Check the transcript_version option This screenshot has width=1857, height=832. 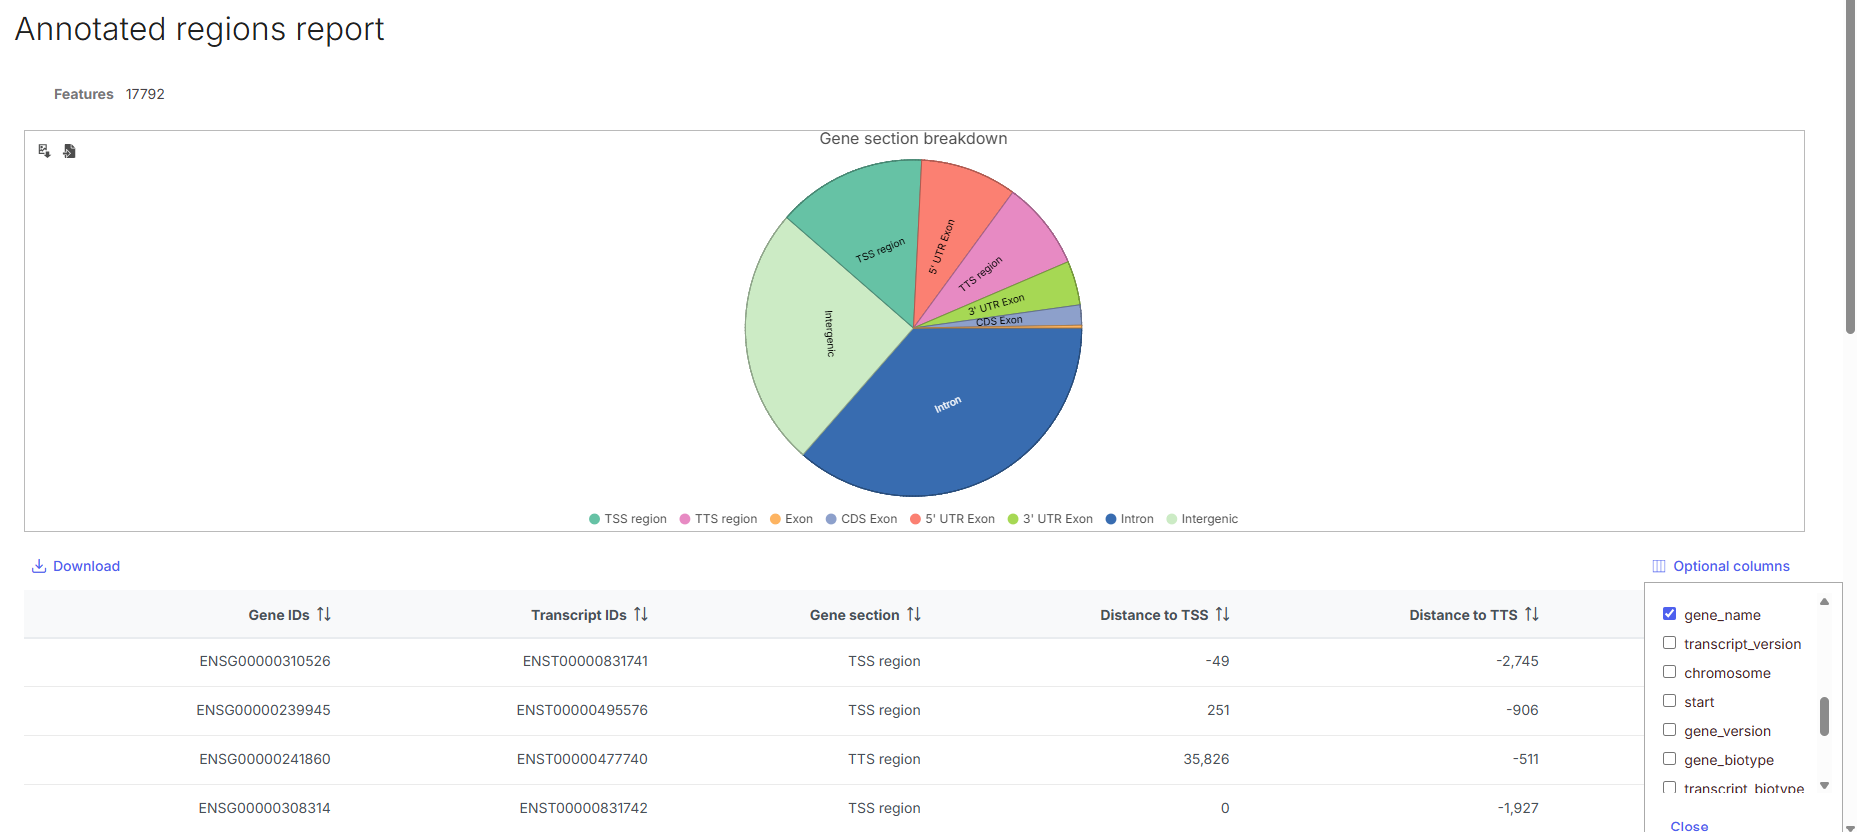coord(1669,643)
